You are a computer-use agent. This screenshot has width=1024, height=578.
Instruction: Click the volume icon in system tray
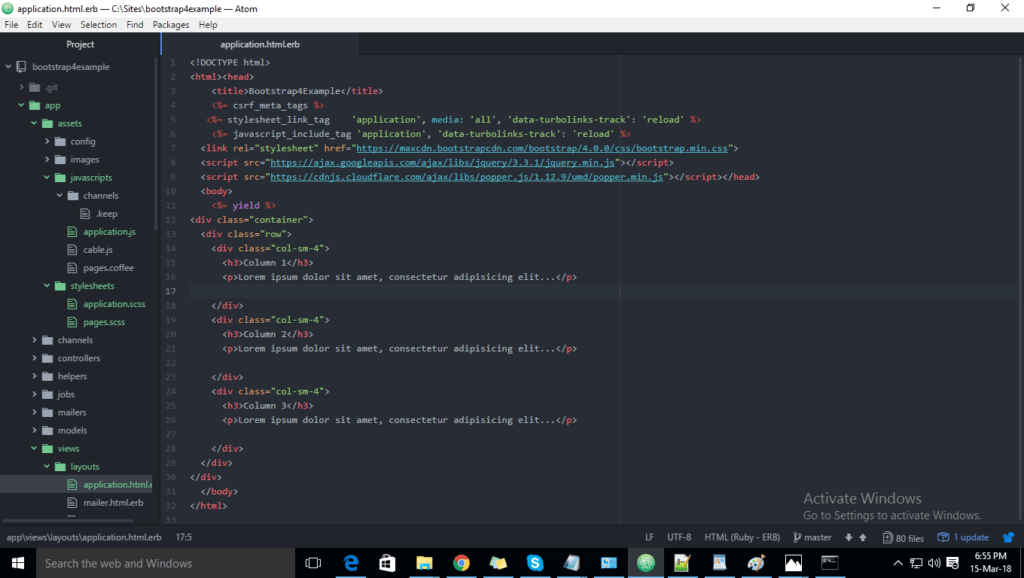pyautogui.click(x=934, y=563)
